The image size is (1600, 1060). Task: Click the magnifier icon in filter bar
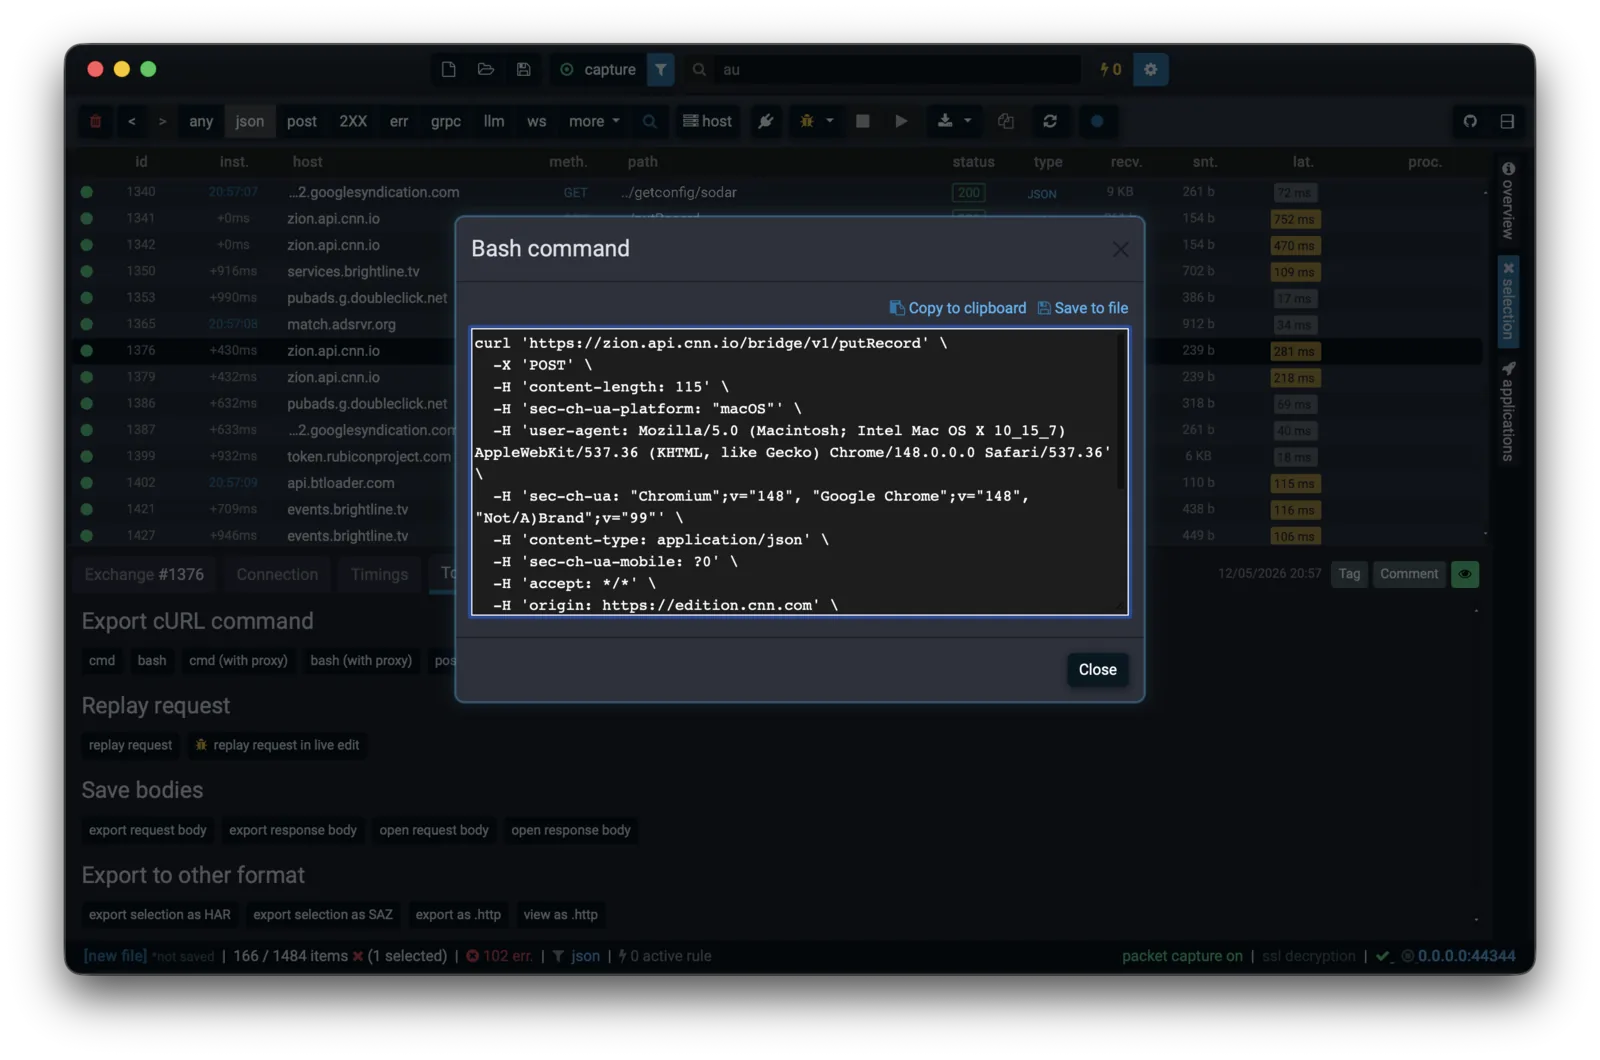tap(650, 121)
